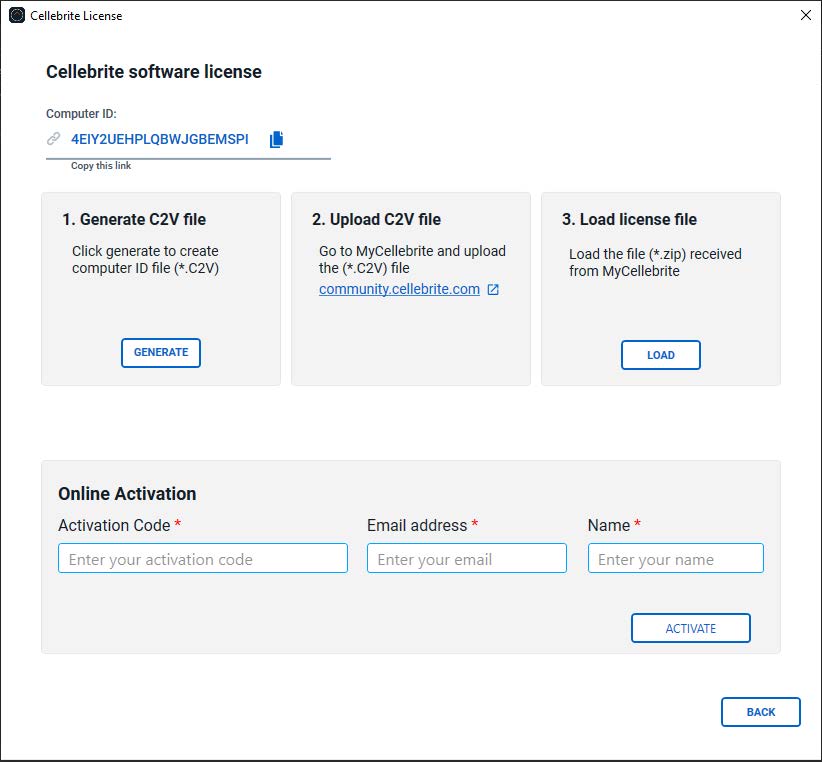Image resolution: width=822 pixels, height=762 pixels.
Task: Click the 'Activation Code' field label
Action: 114,525
